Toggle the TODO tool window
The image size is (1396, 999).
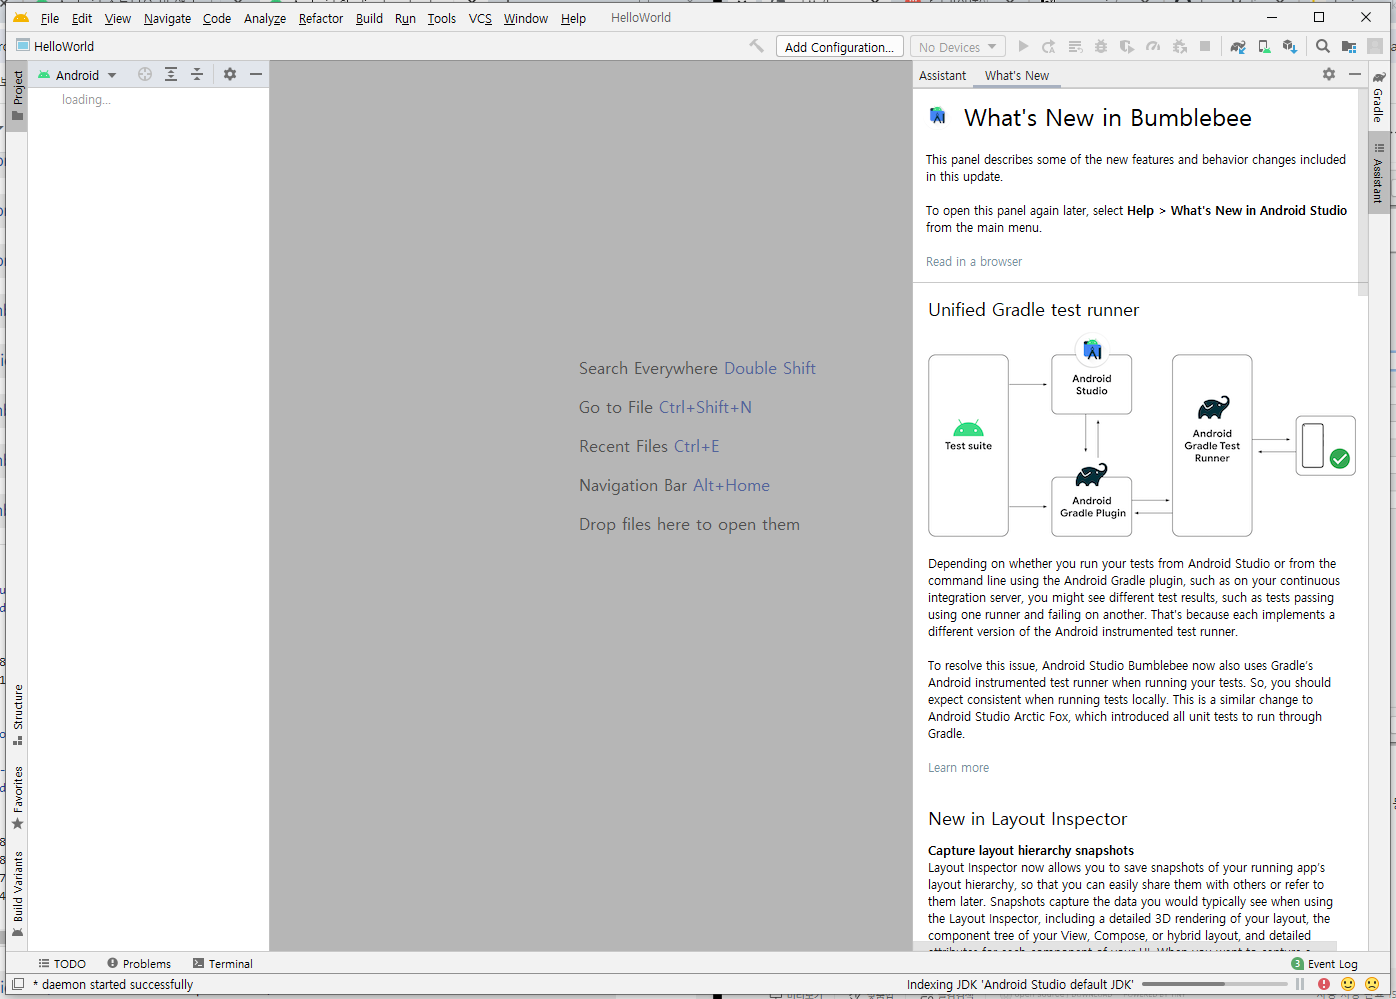tap(62, 964)
